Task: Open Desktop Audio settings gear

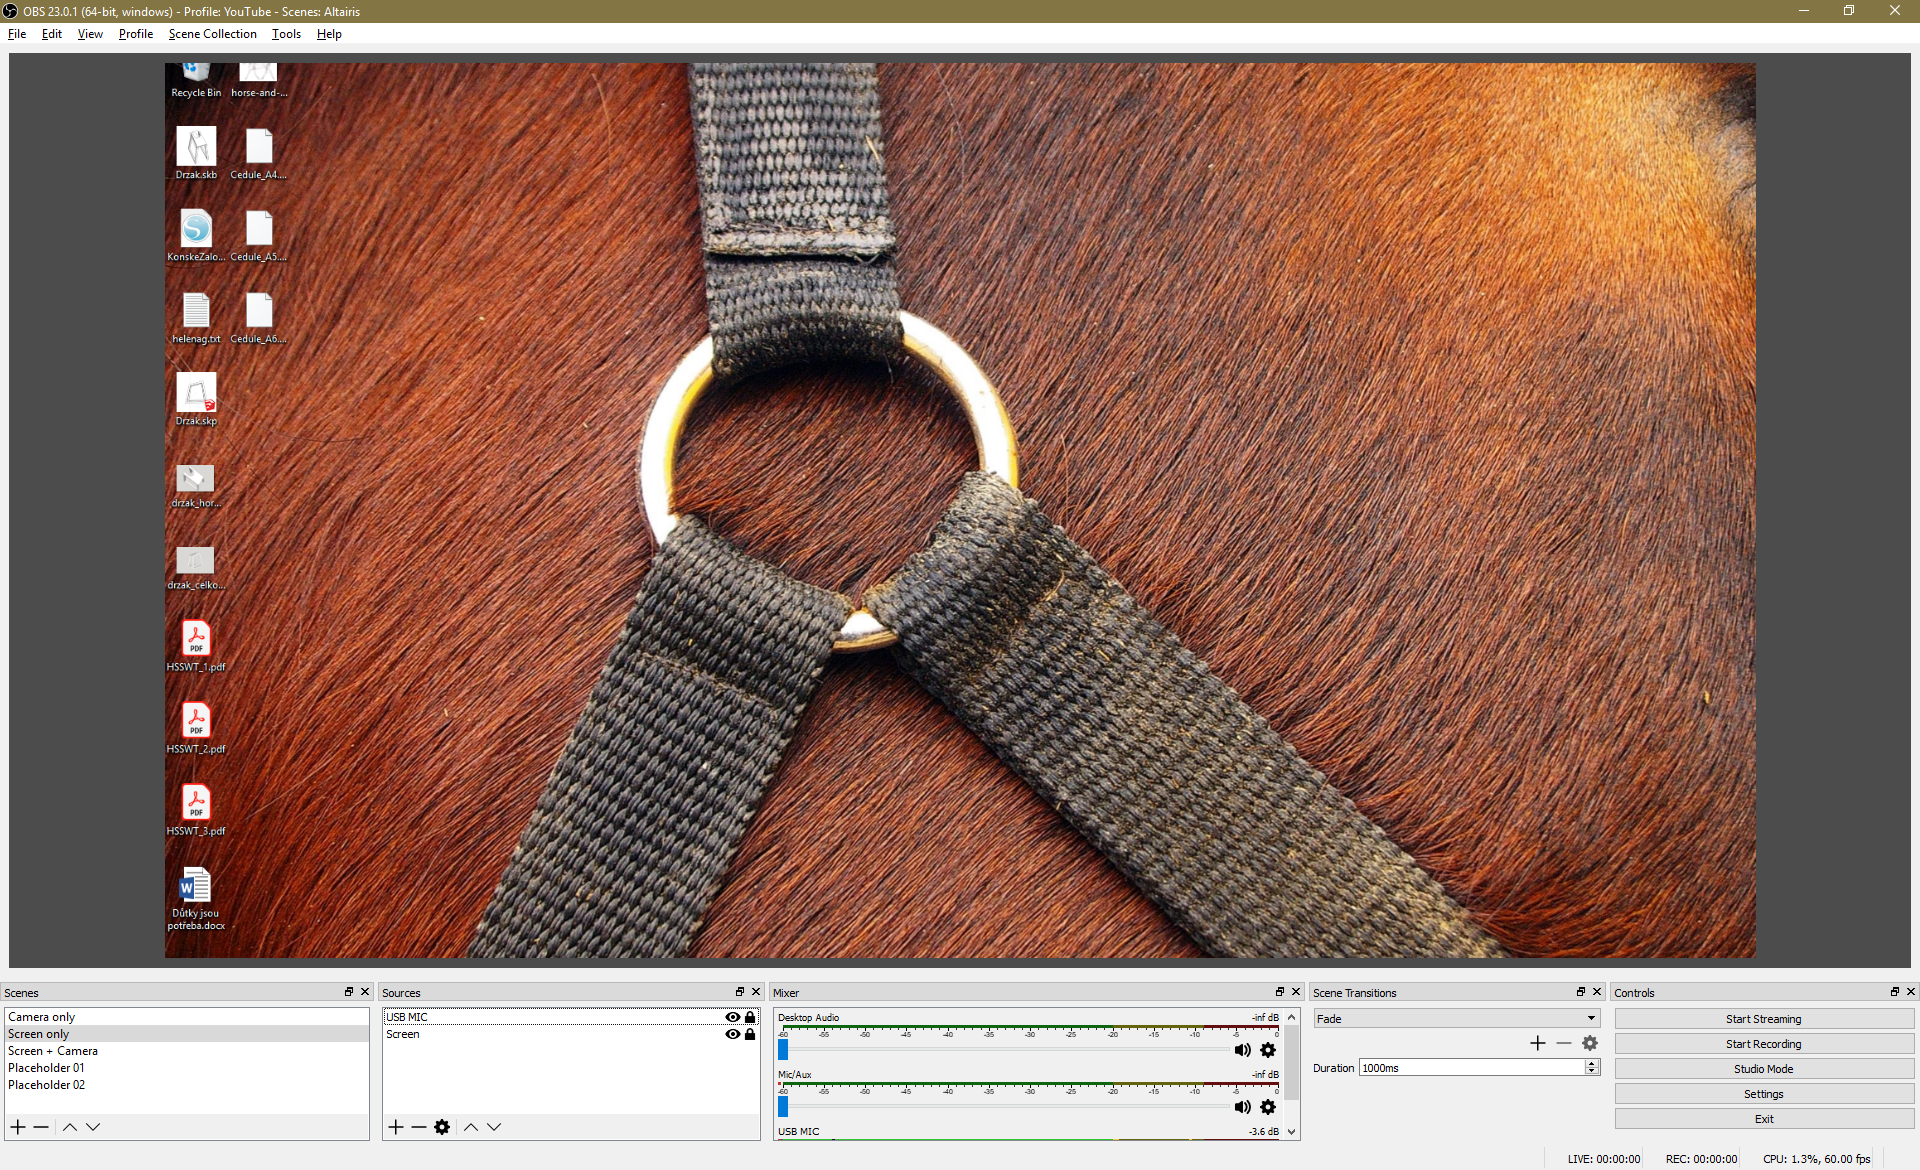Action: [x=1268, y=1050]
